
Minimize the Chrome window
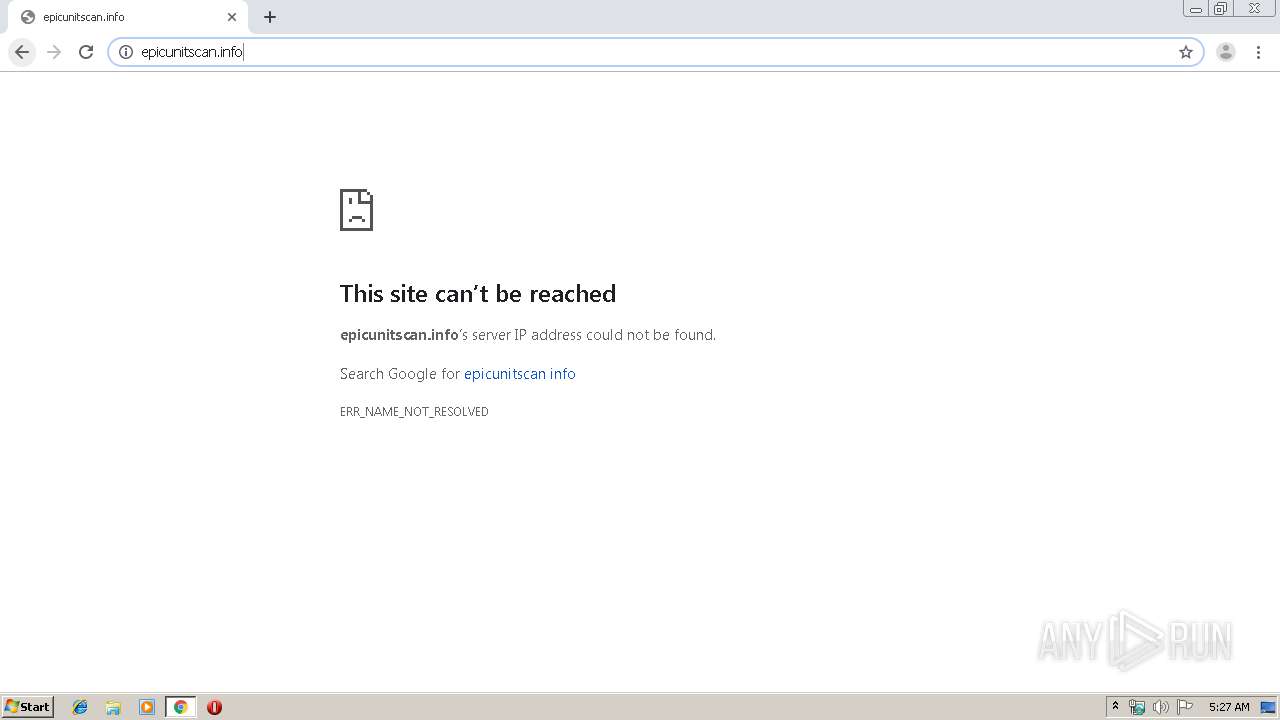click(1196, 9)
